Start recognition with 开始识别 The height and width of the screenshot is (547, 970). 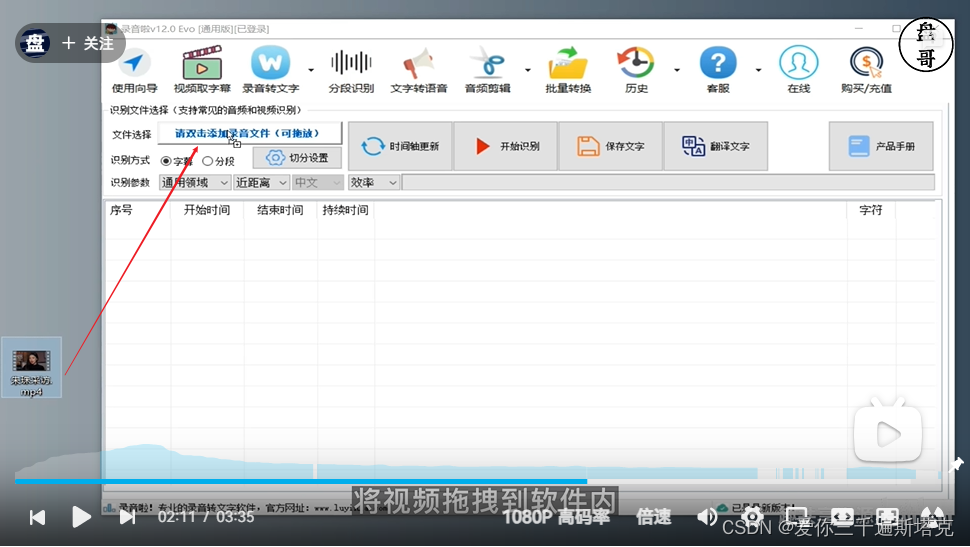(x=506, y=146)
